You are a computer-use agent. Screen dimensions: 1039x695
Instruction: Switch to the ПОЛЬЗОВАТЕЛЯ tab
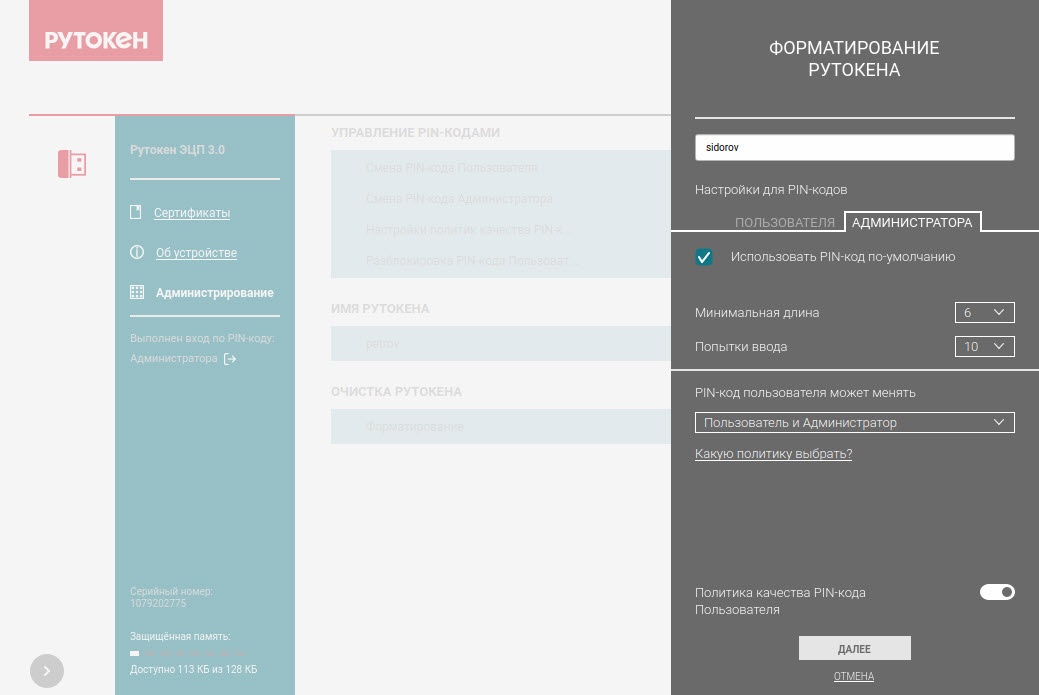(x=785, y=223)
